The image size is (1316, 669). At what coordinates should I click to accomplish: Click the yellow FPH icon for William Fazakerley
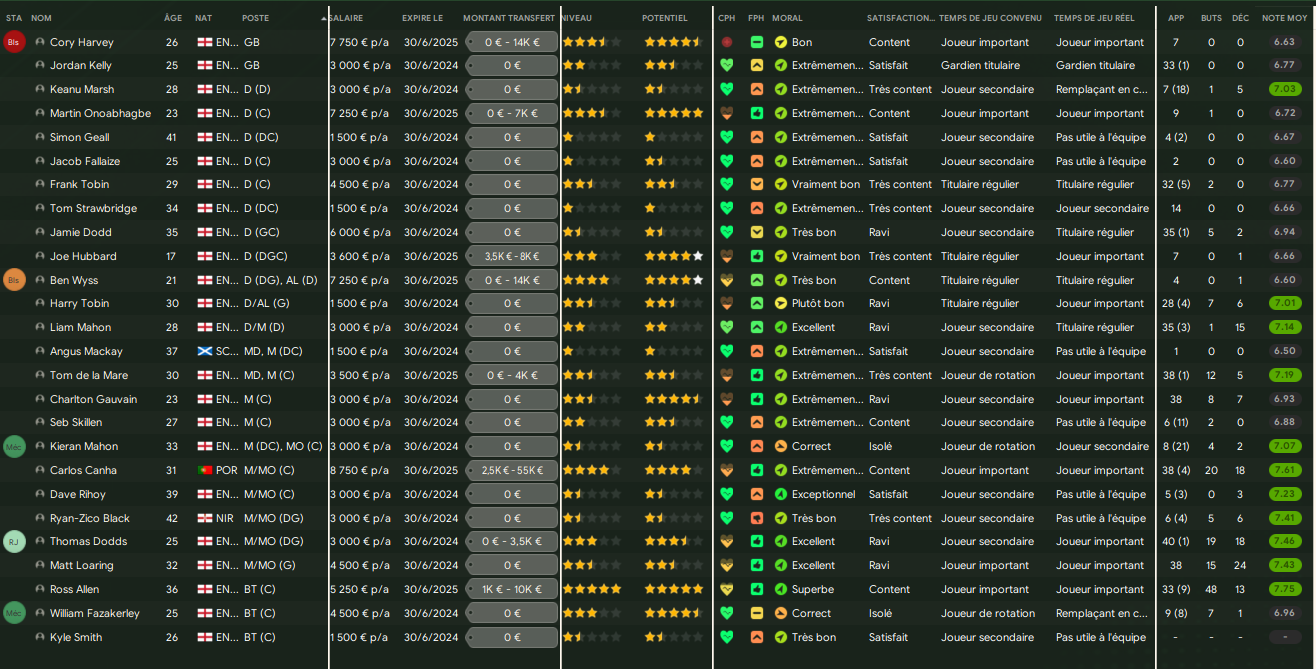(757, 613)
